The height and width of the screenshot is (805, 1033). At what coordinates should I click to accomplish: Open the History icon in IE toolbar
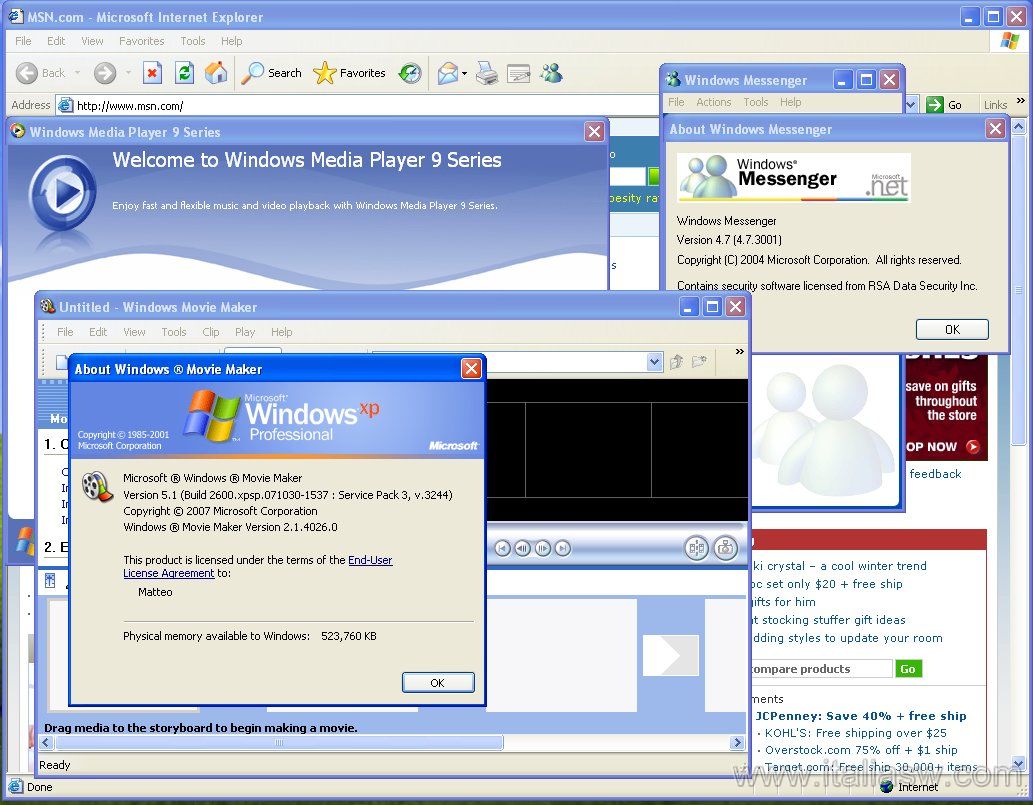click(410, 73)
